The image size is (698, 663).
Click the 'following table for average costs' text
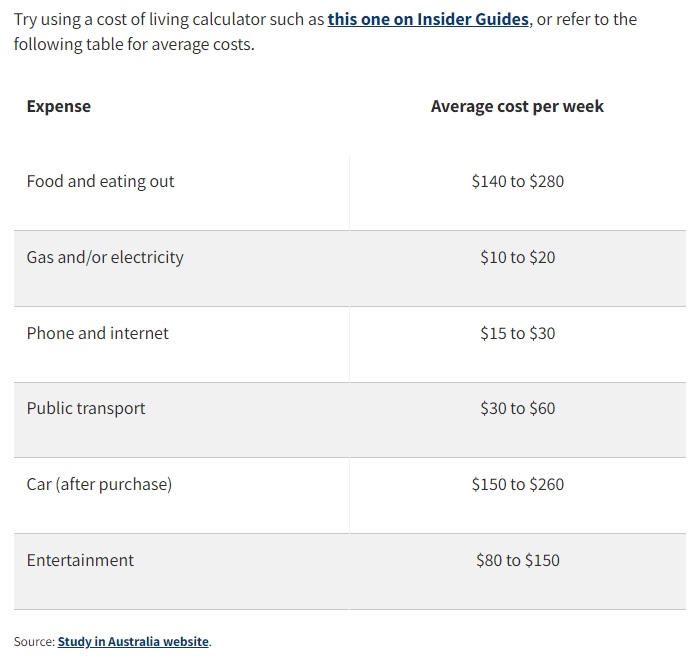[134, 45]
